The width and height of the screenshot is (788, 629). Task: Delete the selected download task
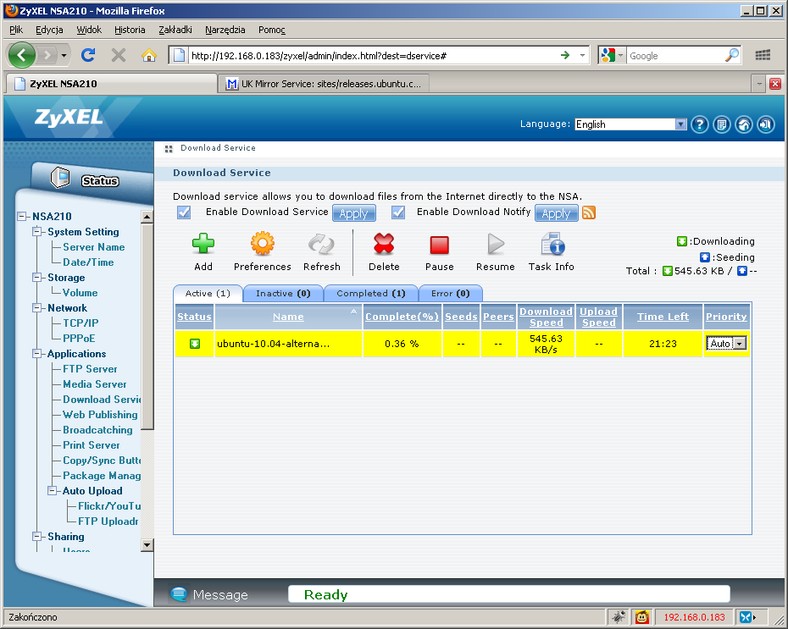pyautogui.click(x=383, y=245)
